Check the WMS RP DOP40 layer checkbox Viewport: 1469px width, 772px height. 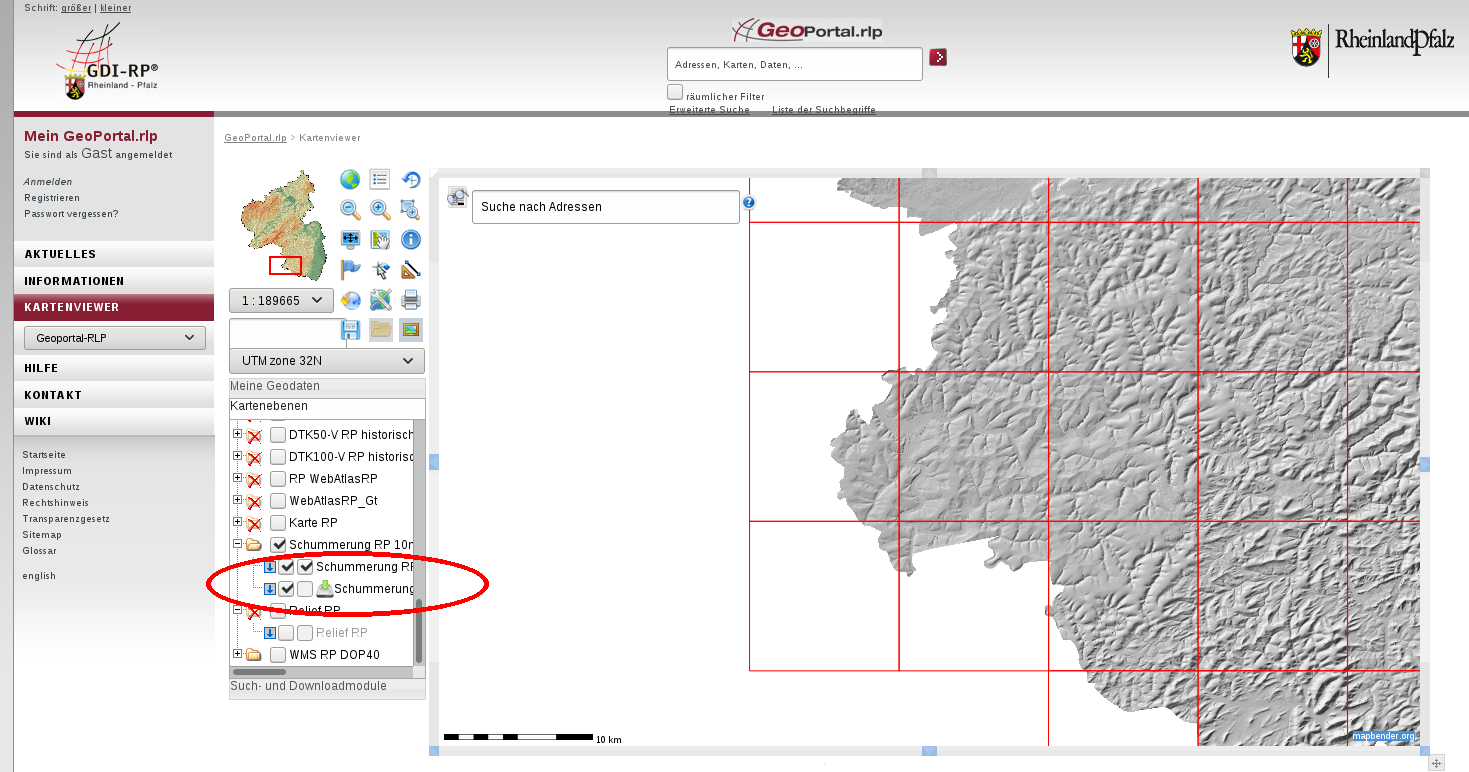(x=278, y=655)
